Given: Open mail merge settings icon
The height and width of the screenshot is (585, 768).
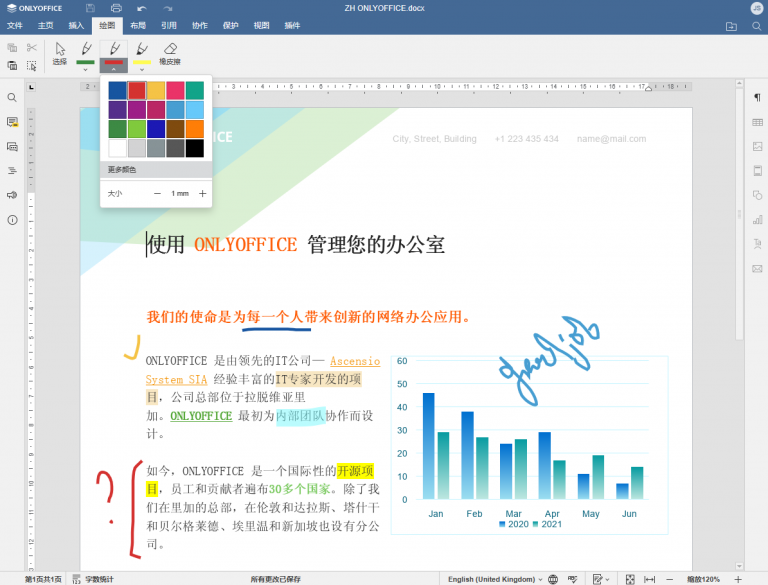Looking at the screenshot, I should coord(757,268).
